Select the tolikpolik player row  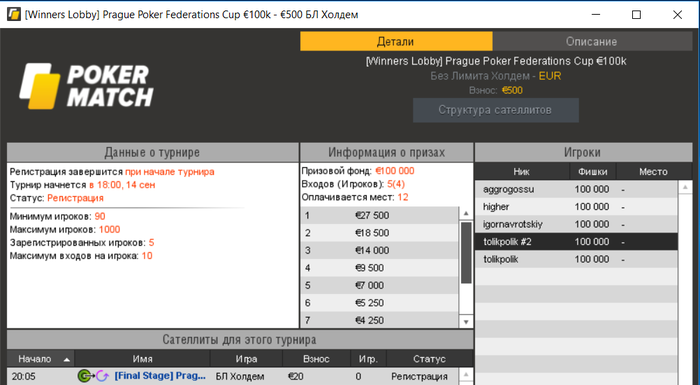(x=576, y=259)
